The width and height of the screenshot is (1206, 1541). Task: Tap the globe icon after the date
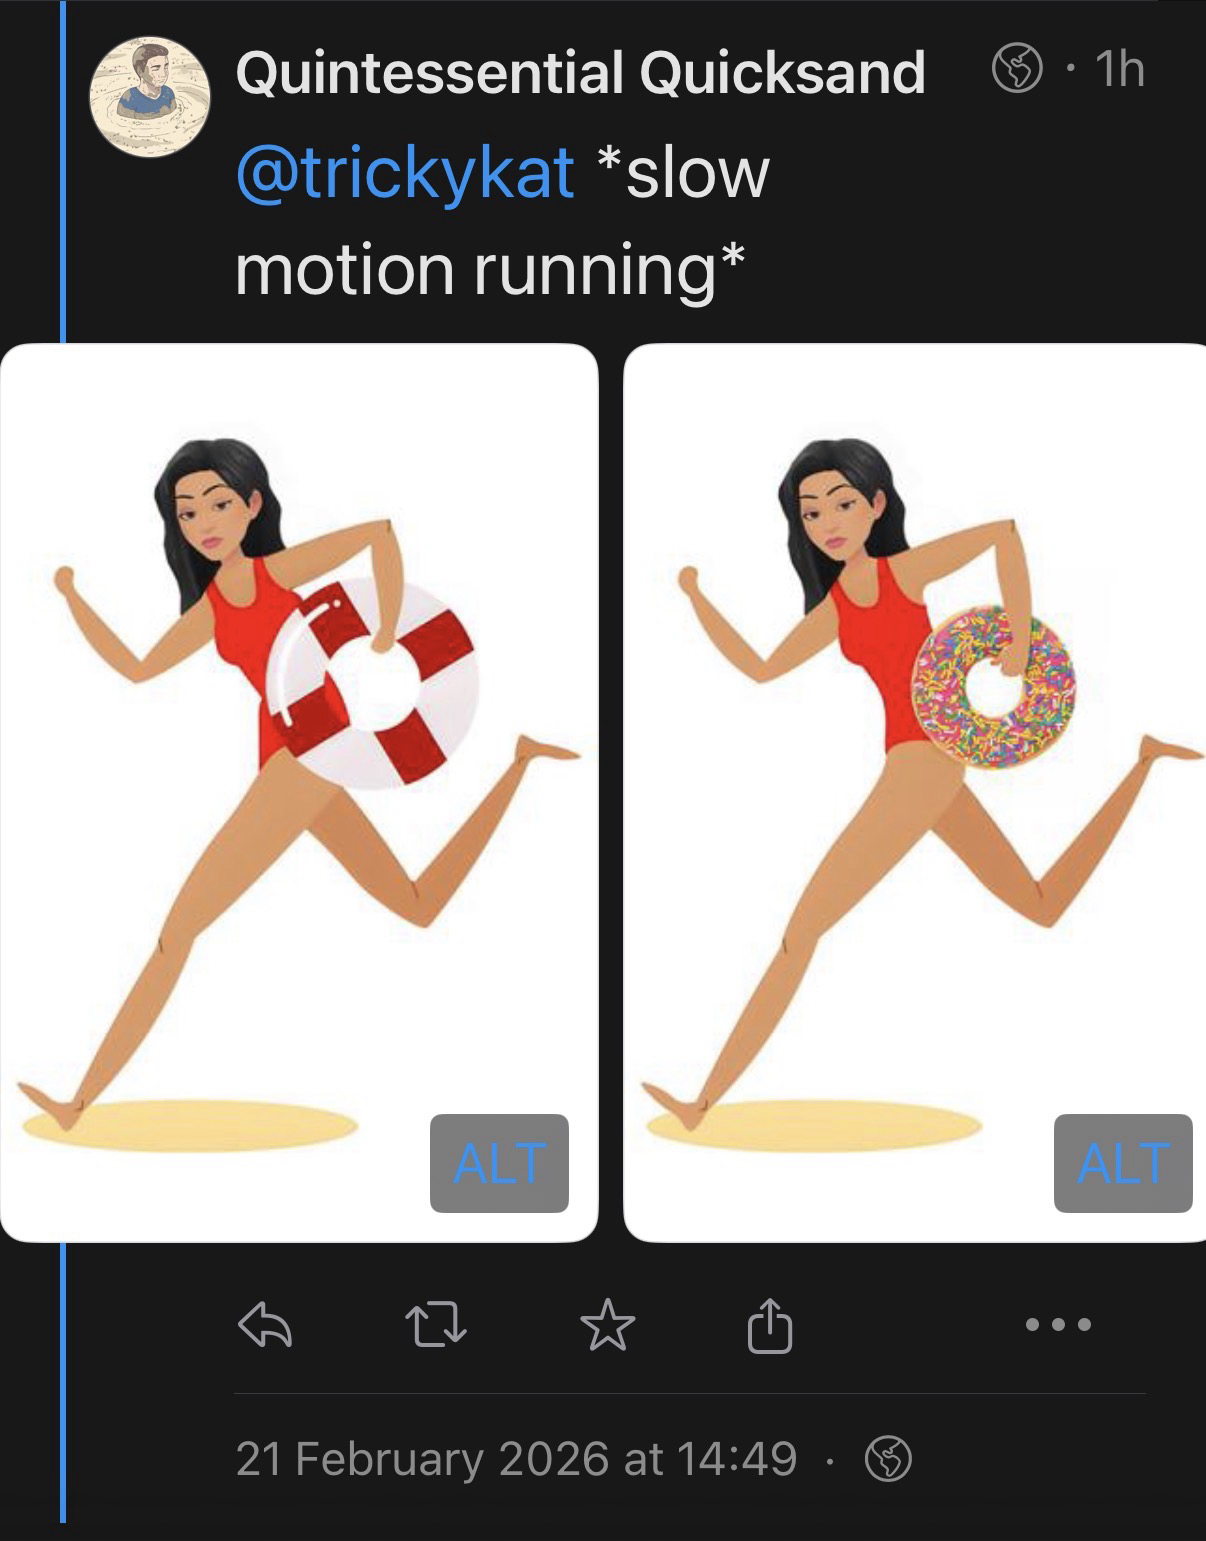tap(889, 1459)
